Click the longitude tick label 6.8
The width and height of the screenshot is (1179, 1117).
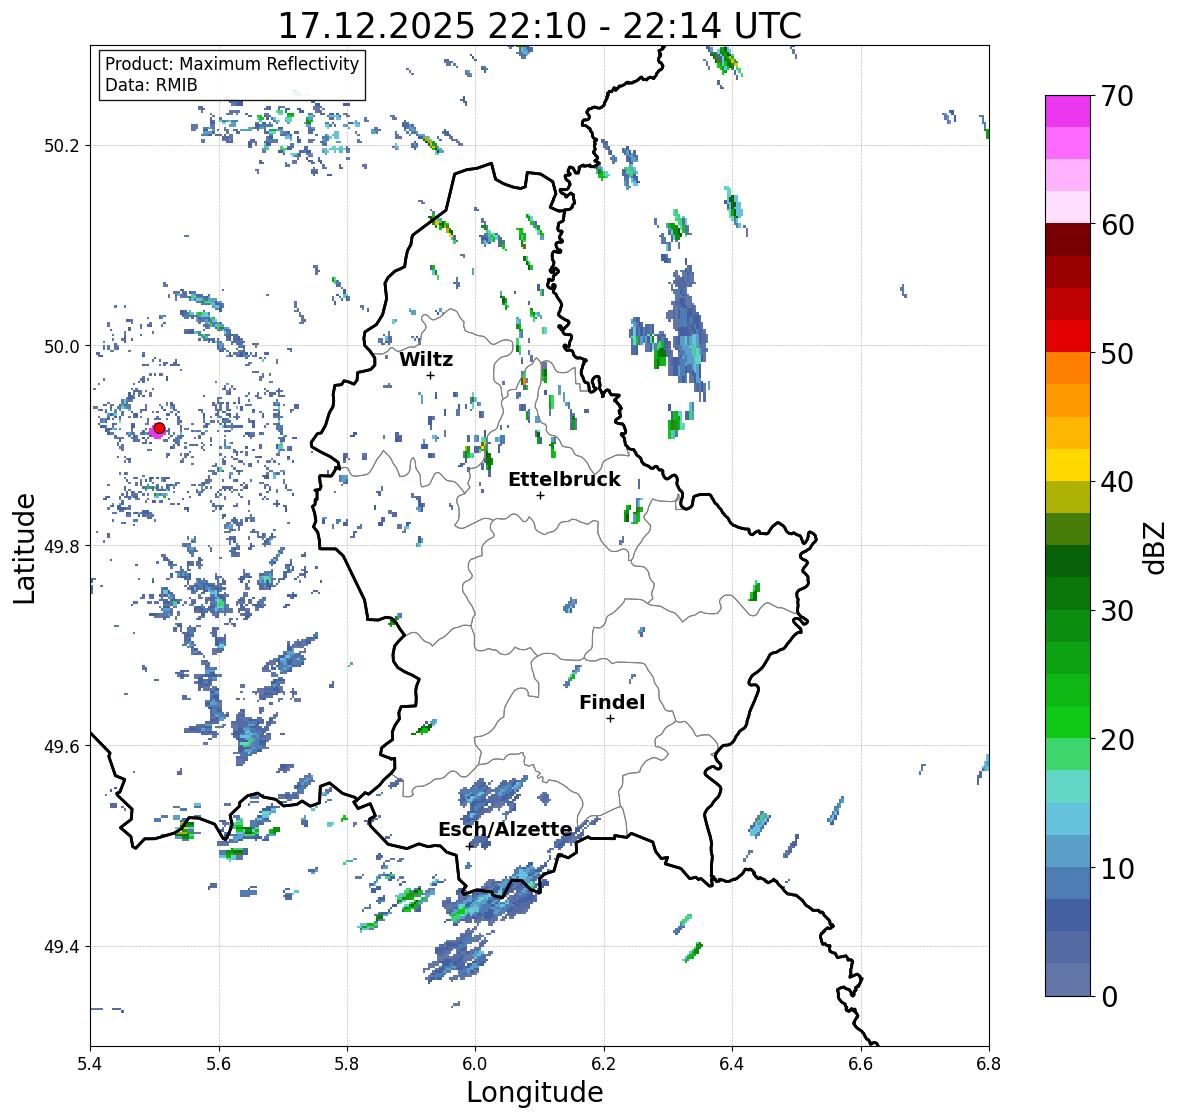click(989, 1063)
